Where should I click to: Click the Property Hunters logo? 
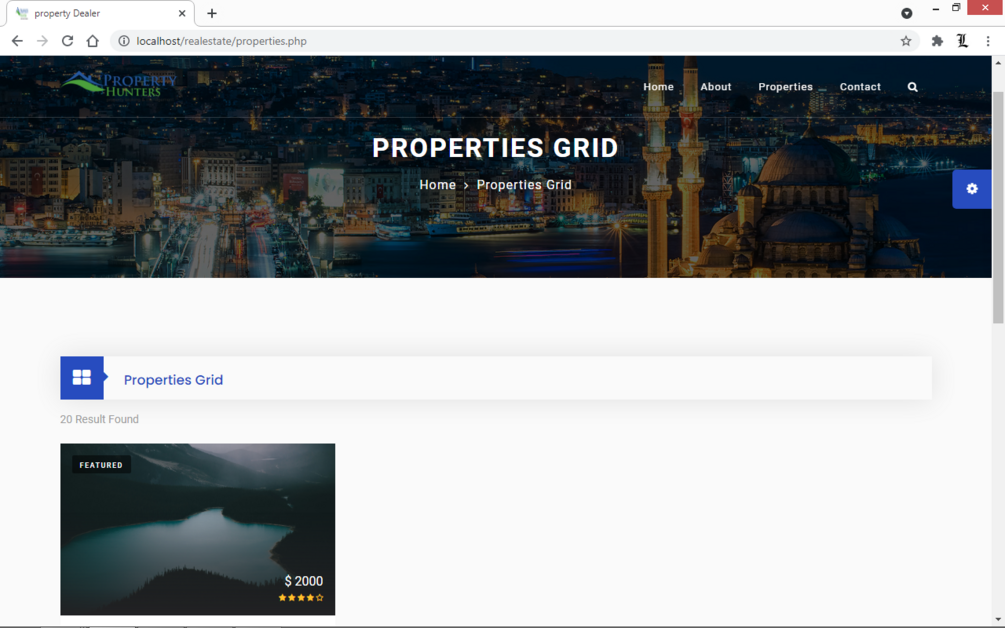point(119,84)
